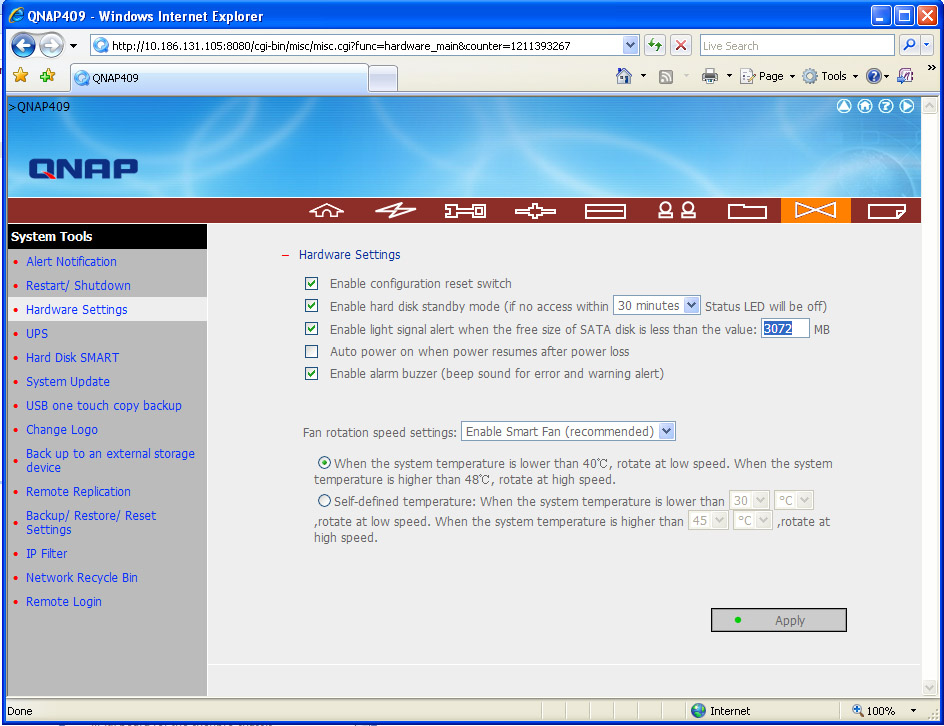Click the Add to Favorites star-plus icon
This screenshot has height=726, width=944.
point(48,75)
